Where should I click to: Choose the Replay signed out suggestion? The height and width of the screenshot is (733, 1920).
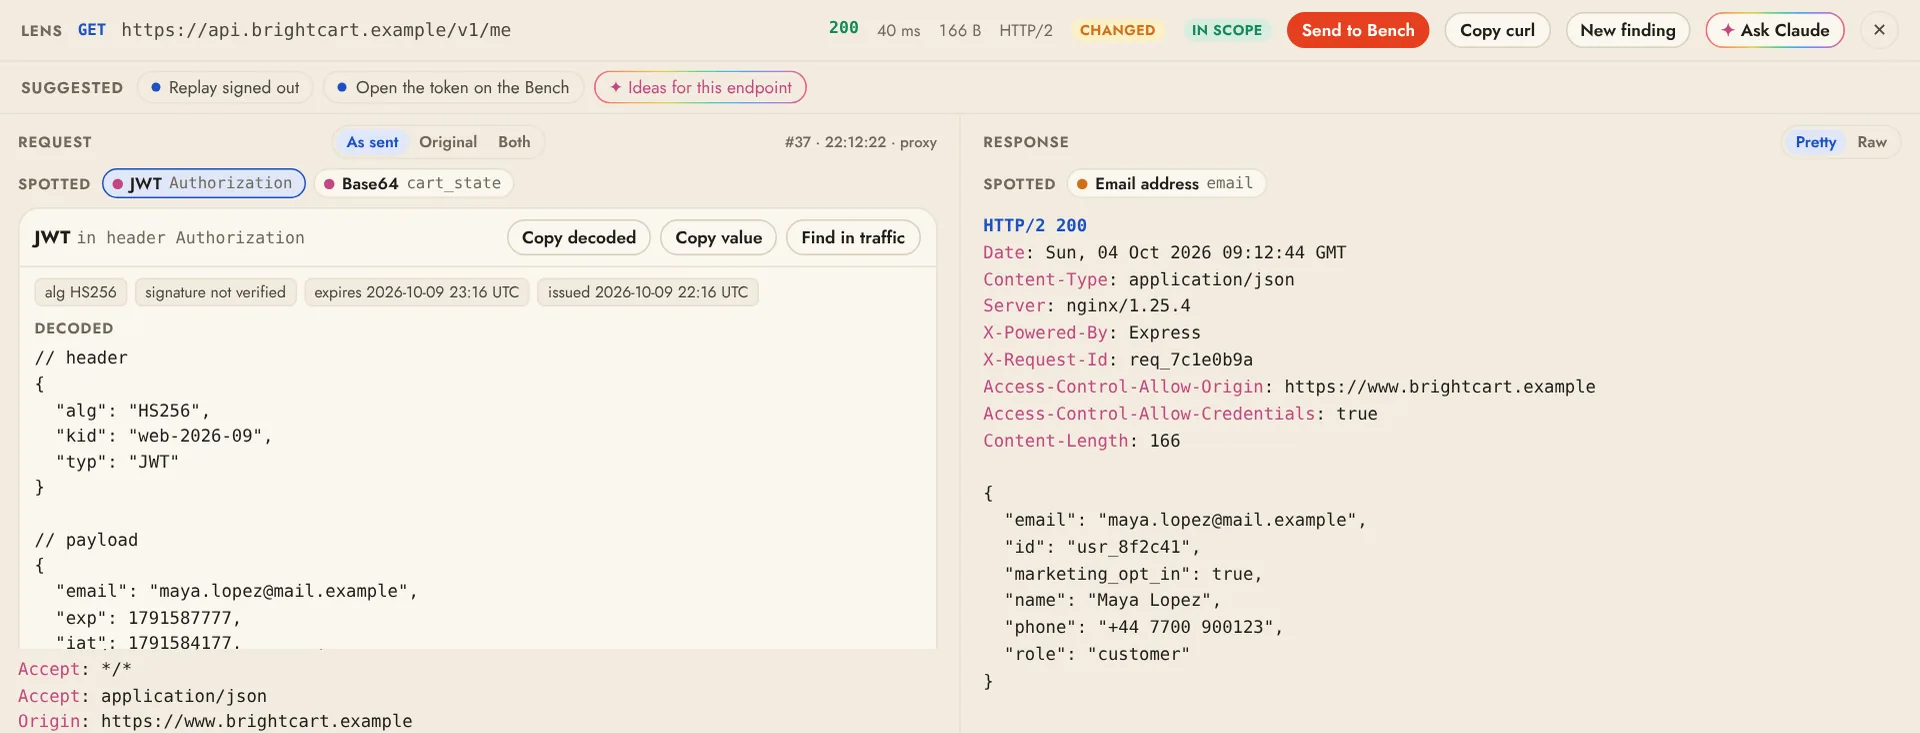pos(225,87)
